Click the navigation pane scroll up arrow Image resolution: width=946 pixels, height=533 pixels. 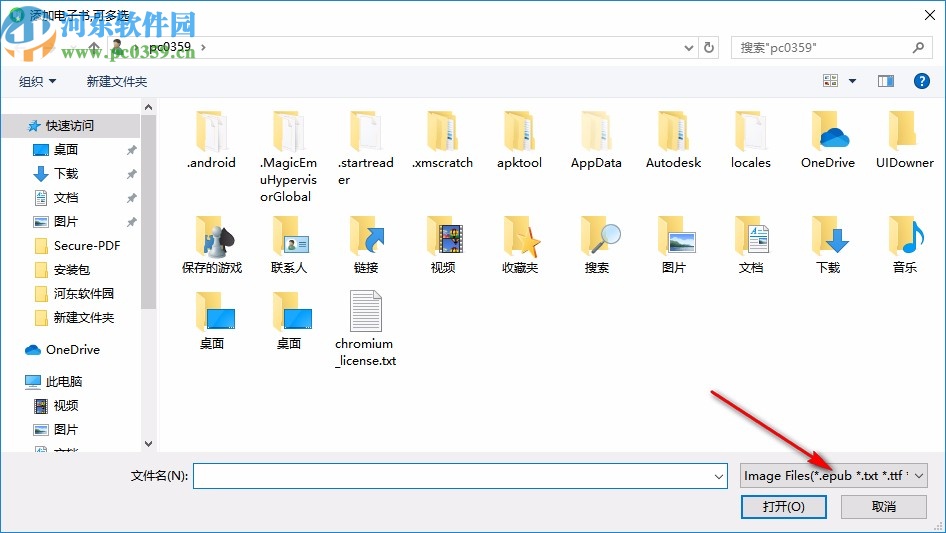pos(148,107)
